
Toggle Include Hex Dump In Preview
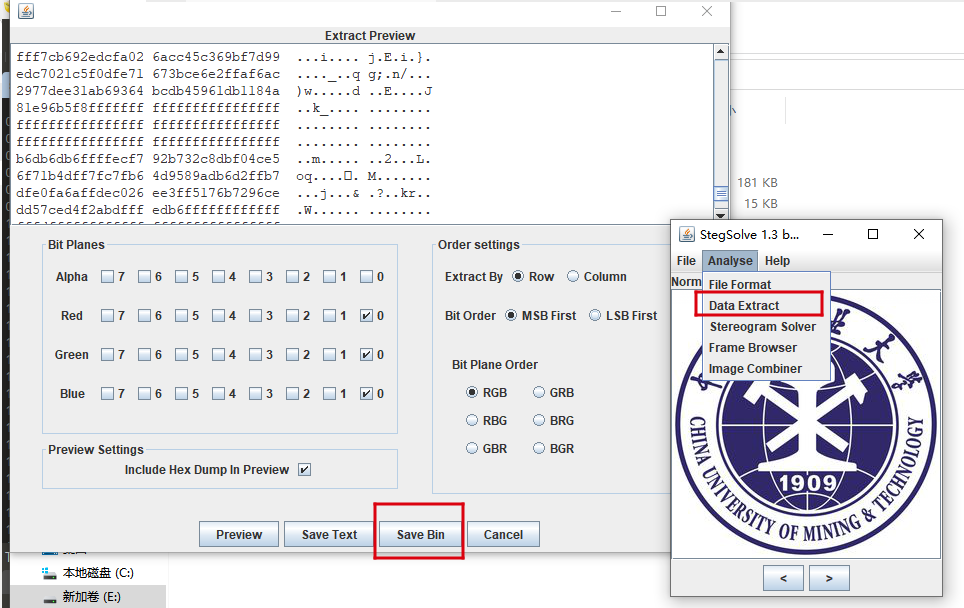point(304,470)
